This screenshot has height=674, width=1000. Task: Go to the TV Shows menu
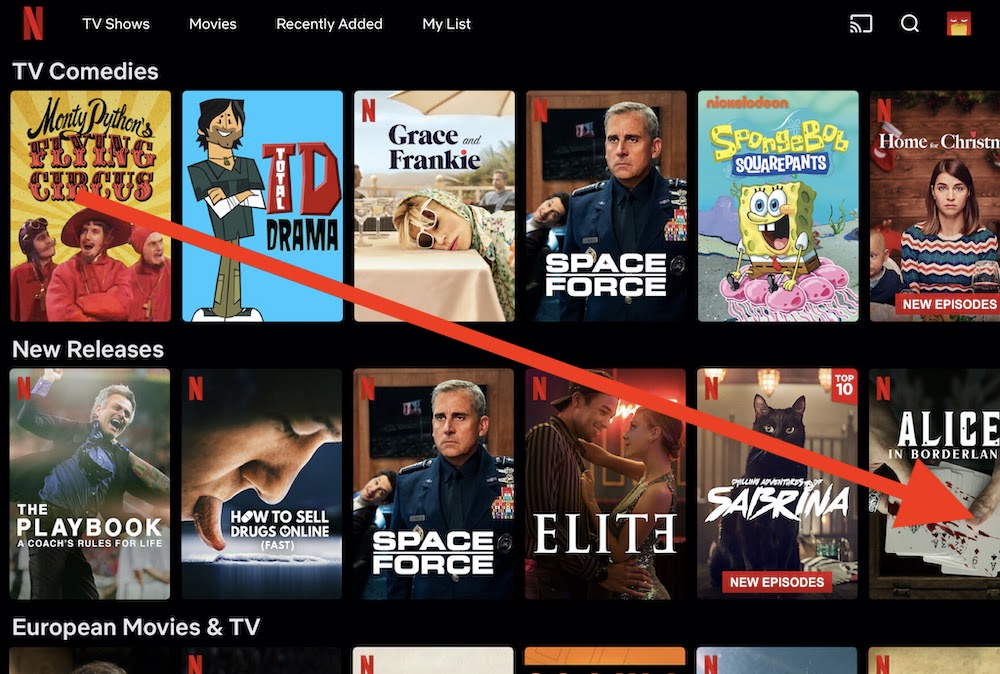pos(115,24)
